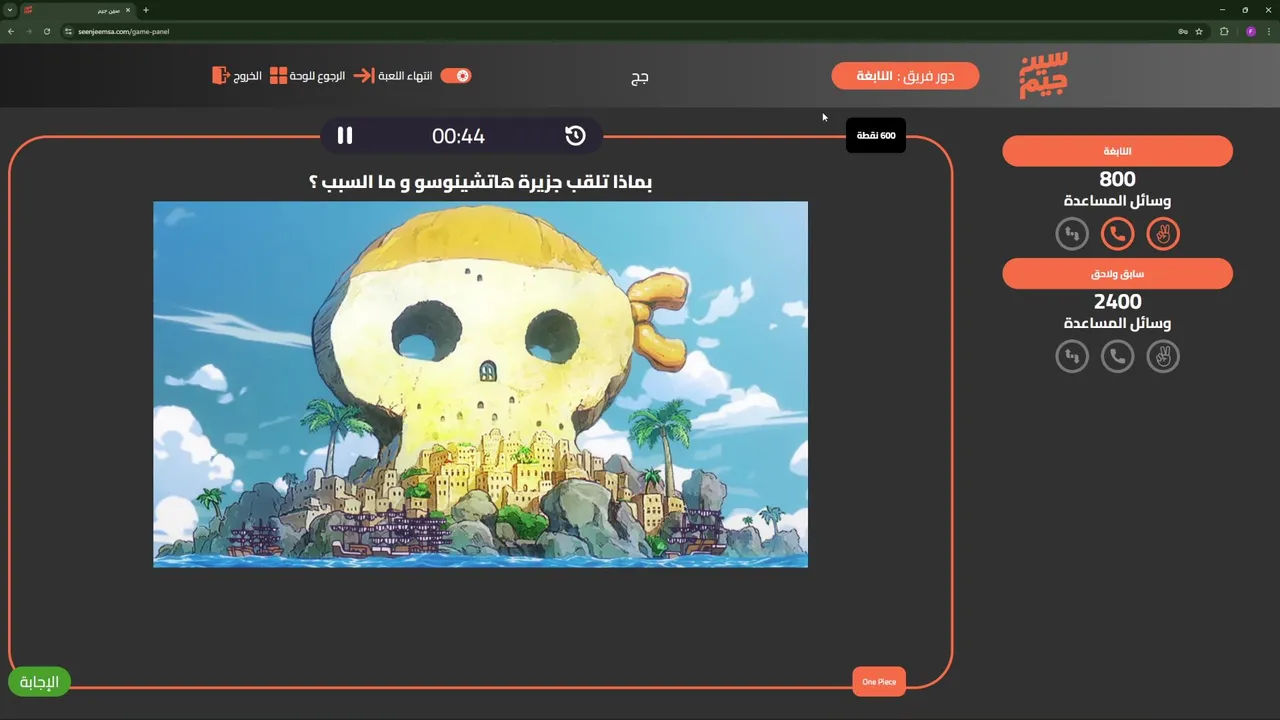This screenshot has width=1280, height=720.
Task: Bookmark this page with the star icon
Action: pyautogui.click(x=1199, y=31)
